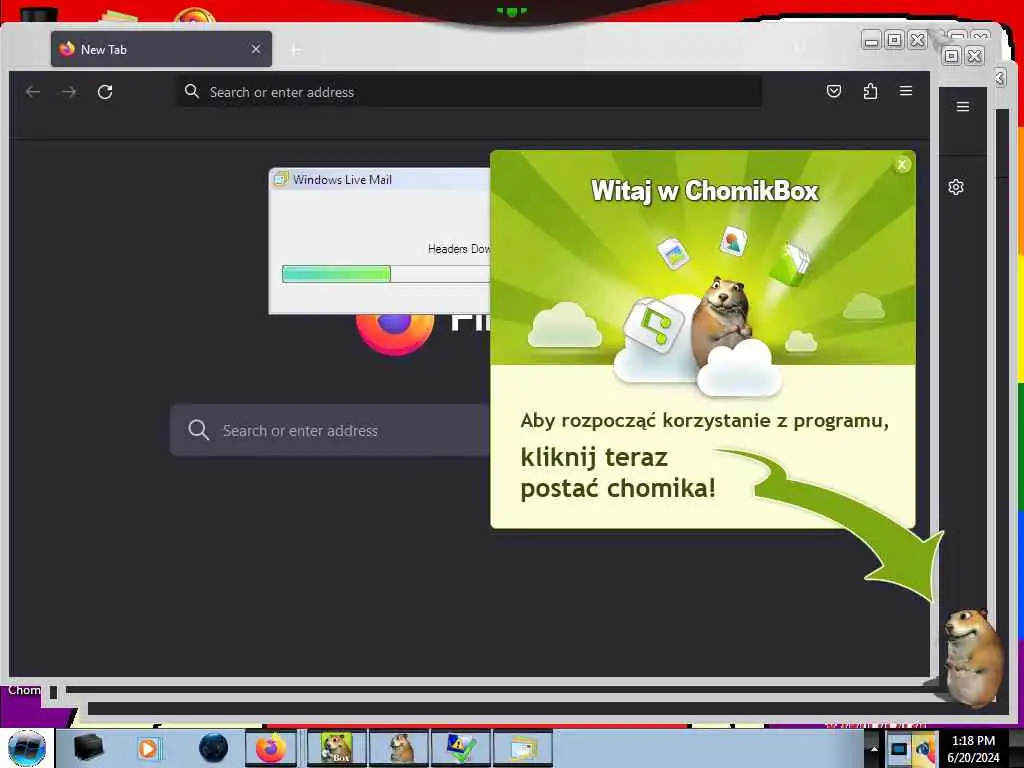Open the Firefox extensions puzzle icon
The height and width of the screenshot is (768, 1024).
pyautogui.click(x=870, y=91)
